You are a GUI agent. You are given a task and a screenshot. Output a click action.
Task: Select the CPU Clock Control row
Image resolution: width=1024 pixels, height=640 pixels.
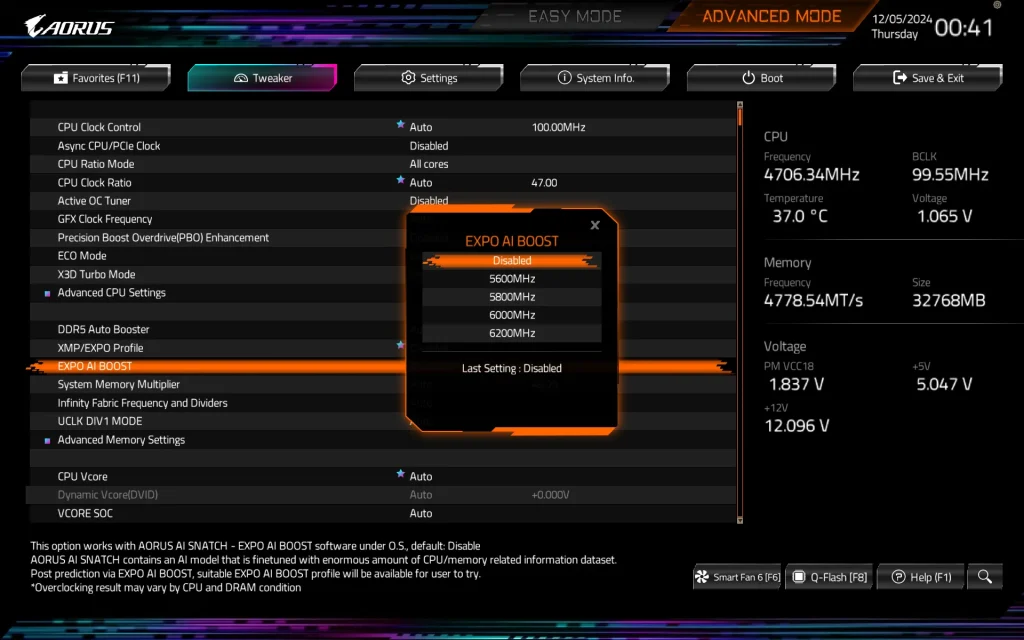(x=383, y=127)
